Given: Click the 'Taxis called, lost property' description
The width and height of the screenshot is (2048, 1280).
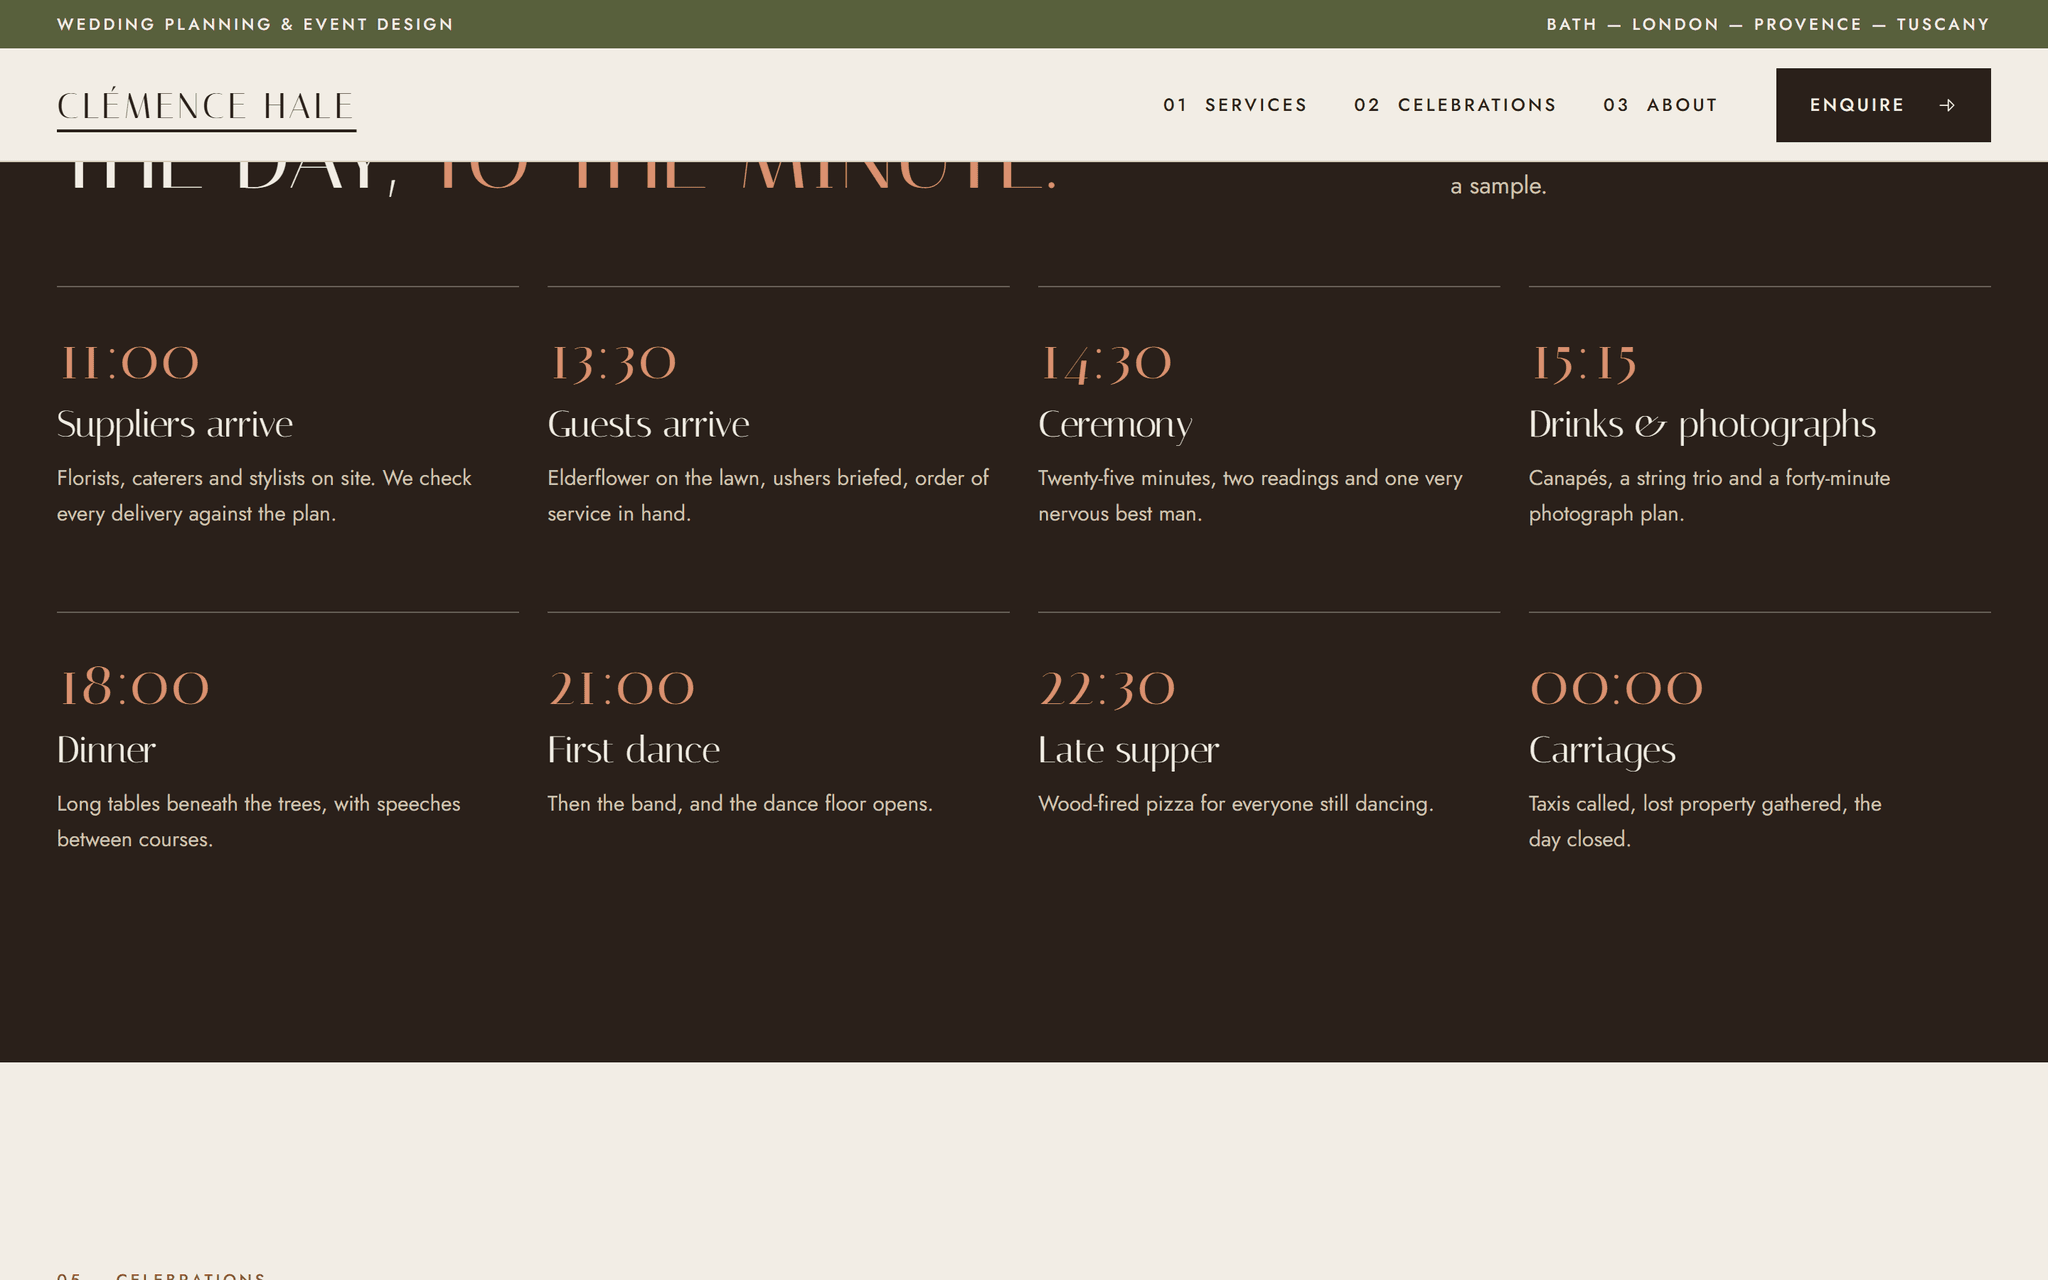Looking at the screenshot, I should pyautogui.click(x=1705, y=821).
